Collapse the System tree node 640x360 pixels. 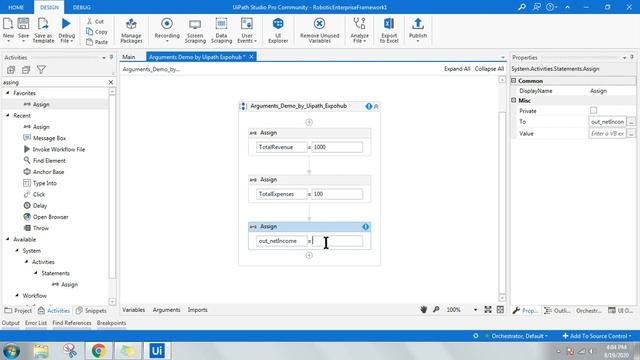[x=17, y=250]
